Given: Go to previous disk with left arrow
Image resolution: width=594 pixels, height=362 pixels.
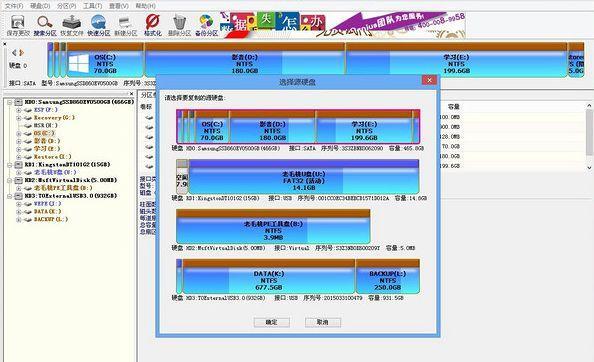Looking at the screenshot, I should pos(14,53).
